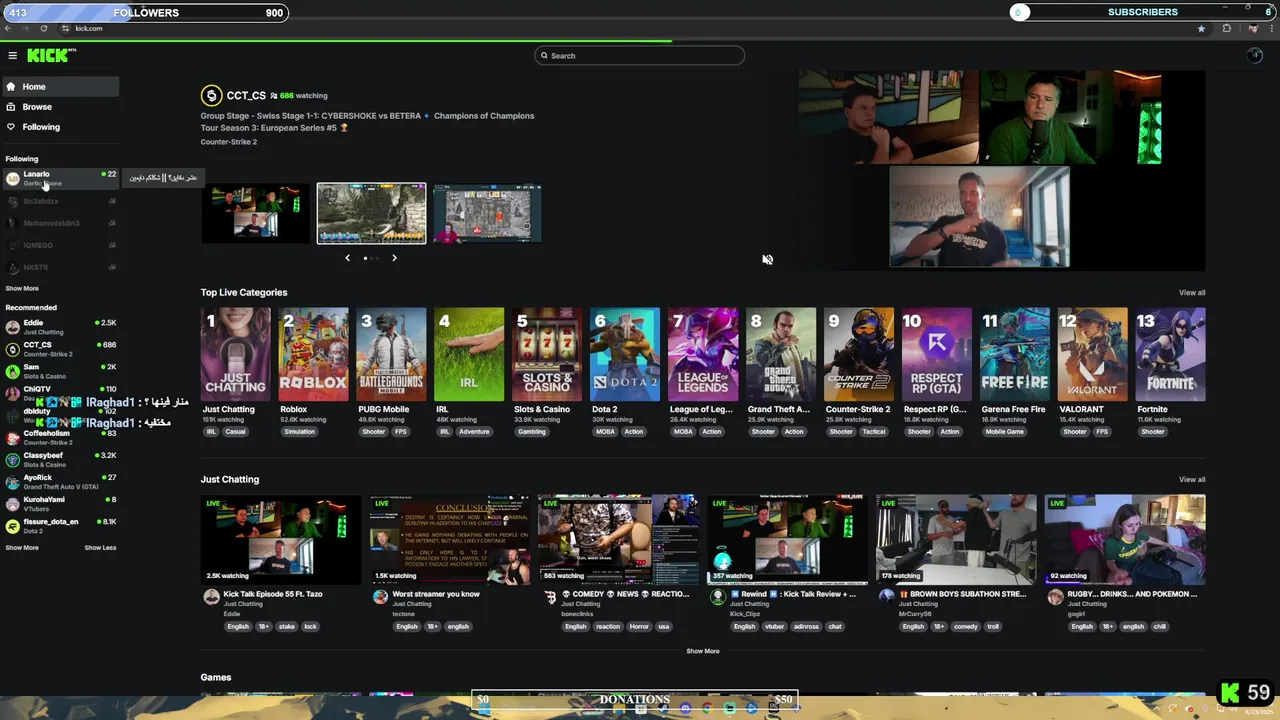Screen dimensions: 1280x720
Task: Open ChiQTV channel in Recommended list
Action: (x=61, y=393)
